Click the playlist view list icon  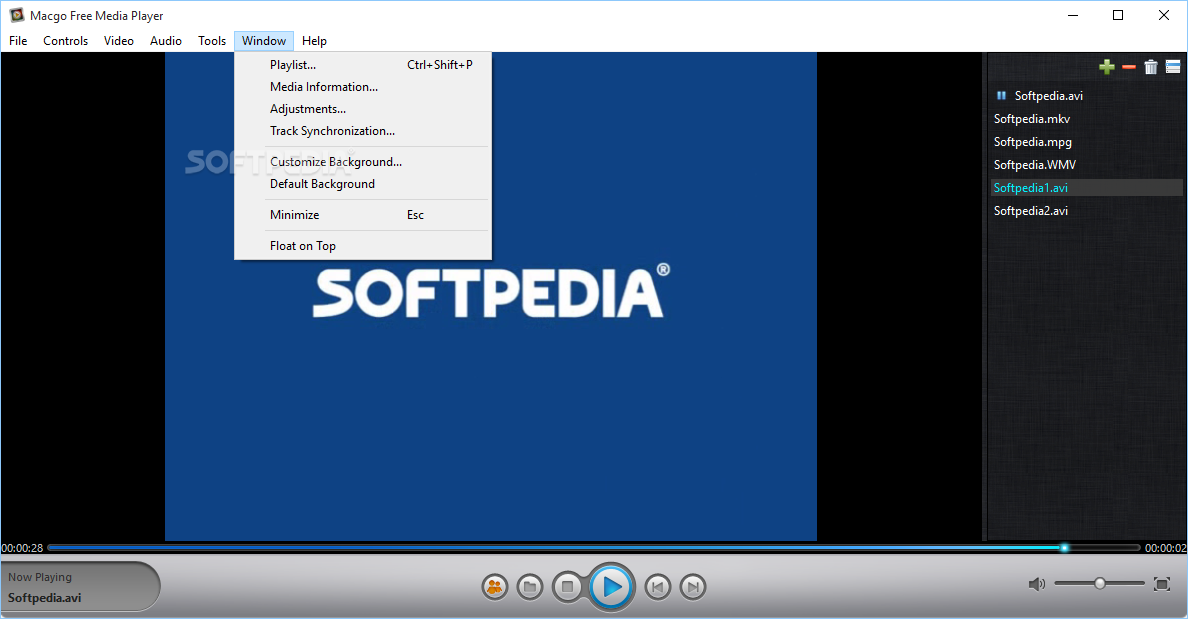(x=1173, y=67)
